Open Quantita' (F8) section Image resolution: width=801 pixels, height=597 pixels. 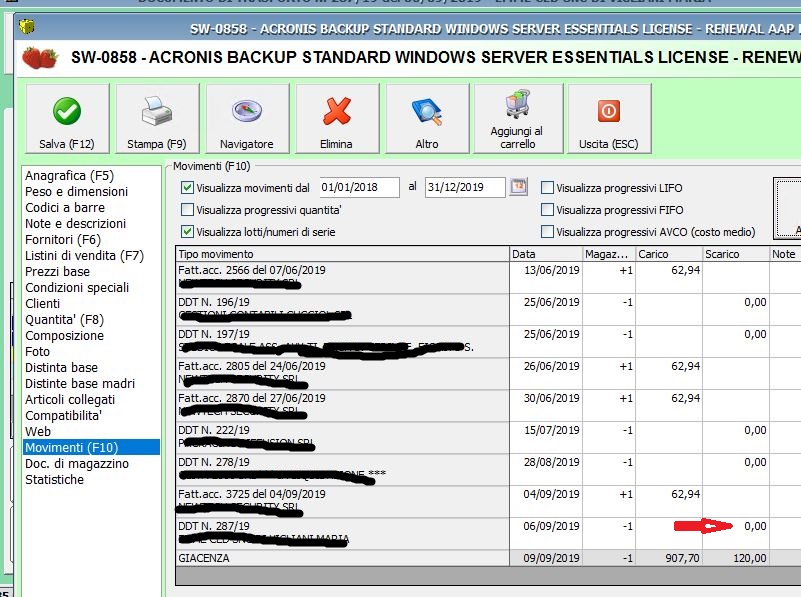(x=64, y=319)
